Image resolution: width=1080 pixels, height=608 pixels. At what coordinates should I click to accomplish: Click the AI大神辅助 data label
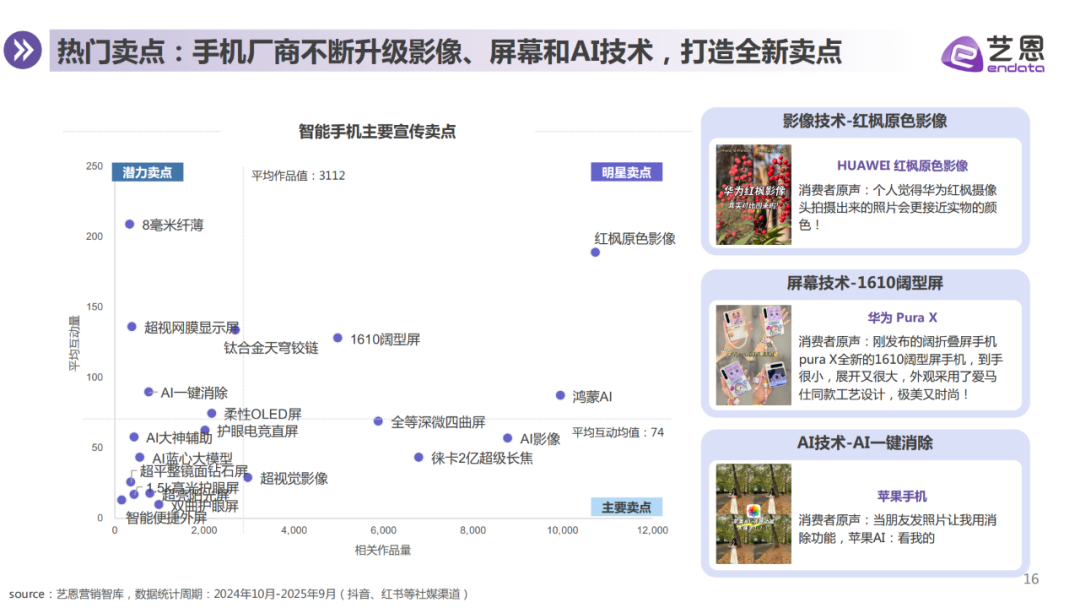(x=179, y=438)
